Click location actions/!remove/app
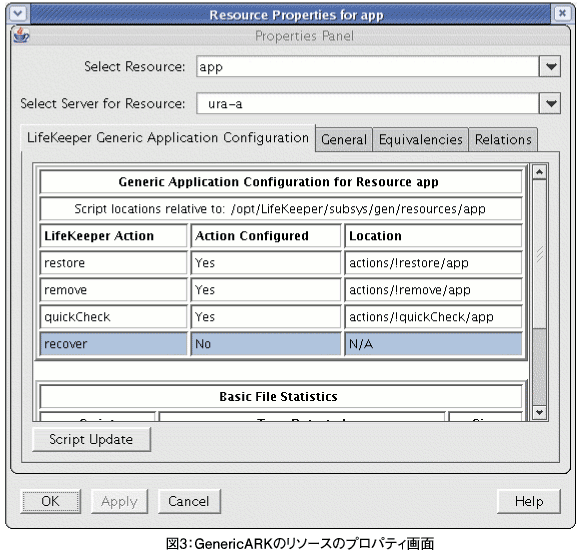This screenshot has height=555, width=580. pyautogui.click(x=433, y=290)
